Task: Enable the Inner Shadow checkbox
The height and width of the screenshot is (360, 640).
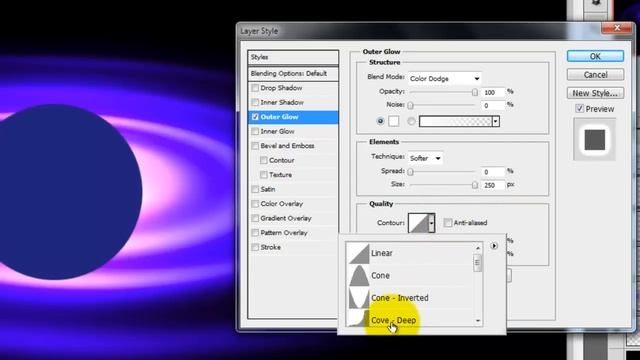Action: click(x=255, y=102)
